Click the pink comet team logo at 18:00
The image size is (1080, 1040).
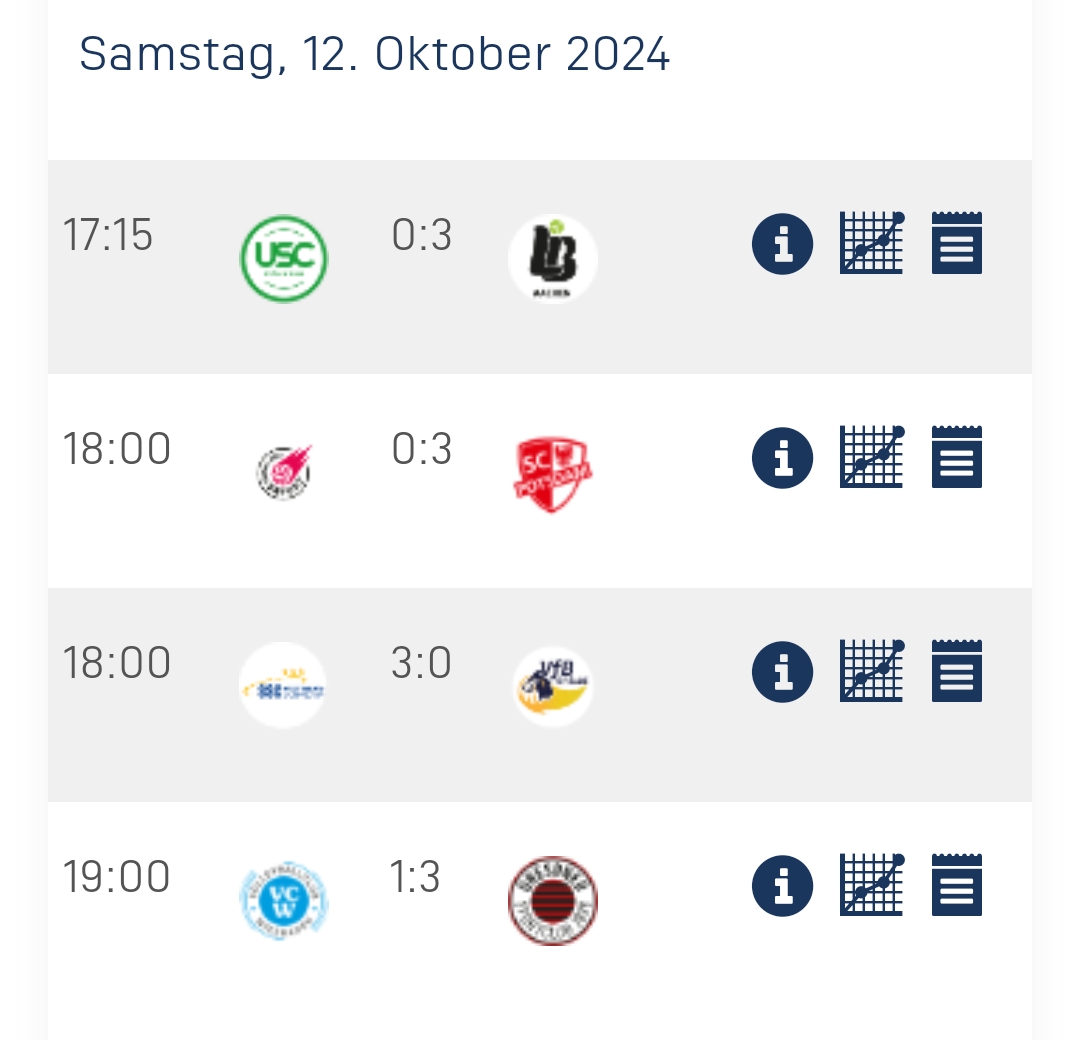284,472
